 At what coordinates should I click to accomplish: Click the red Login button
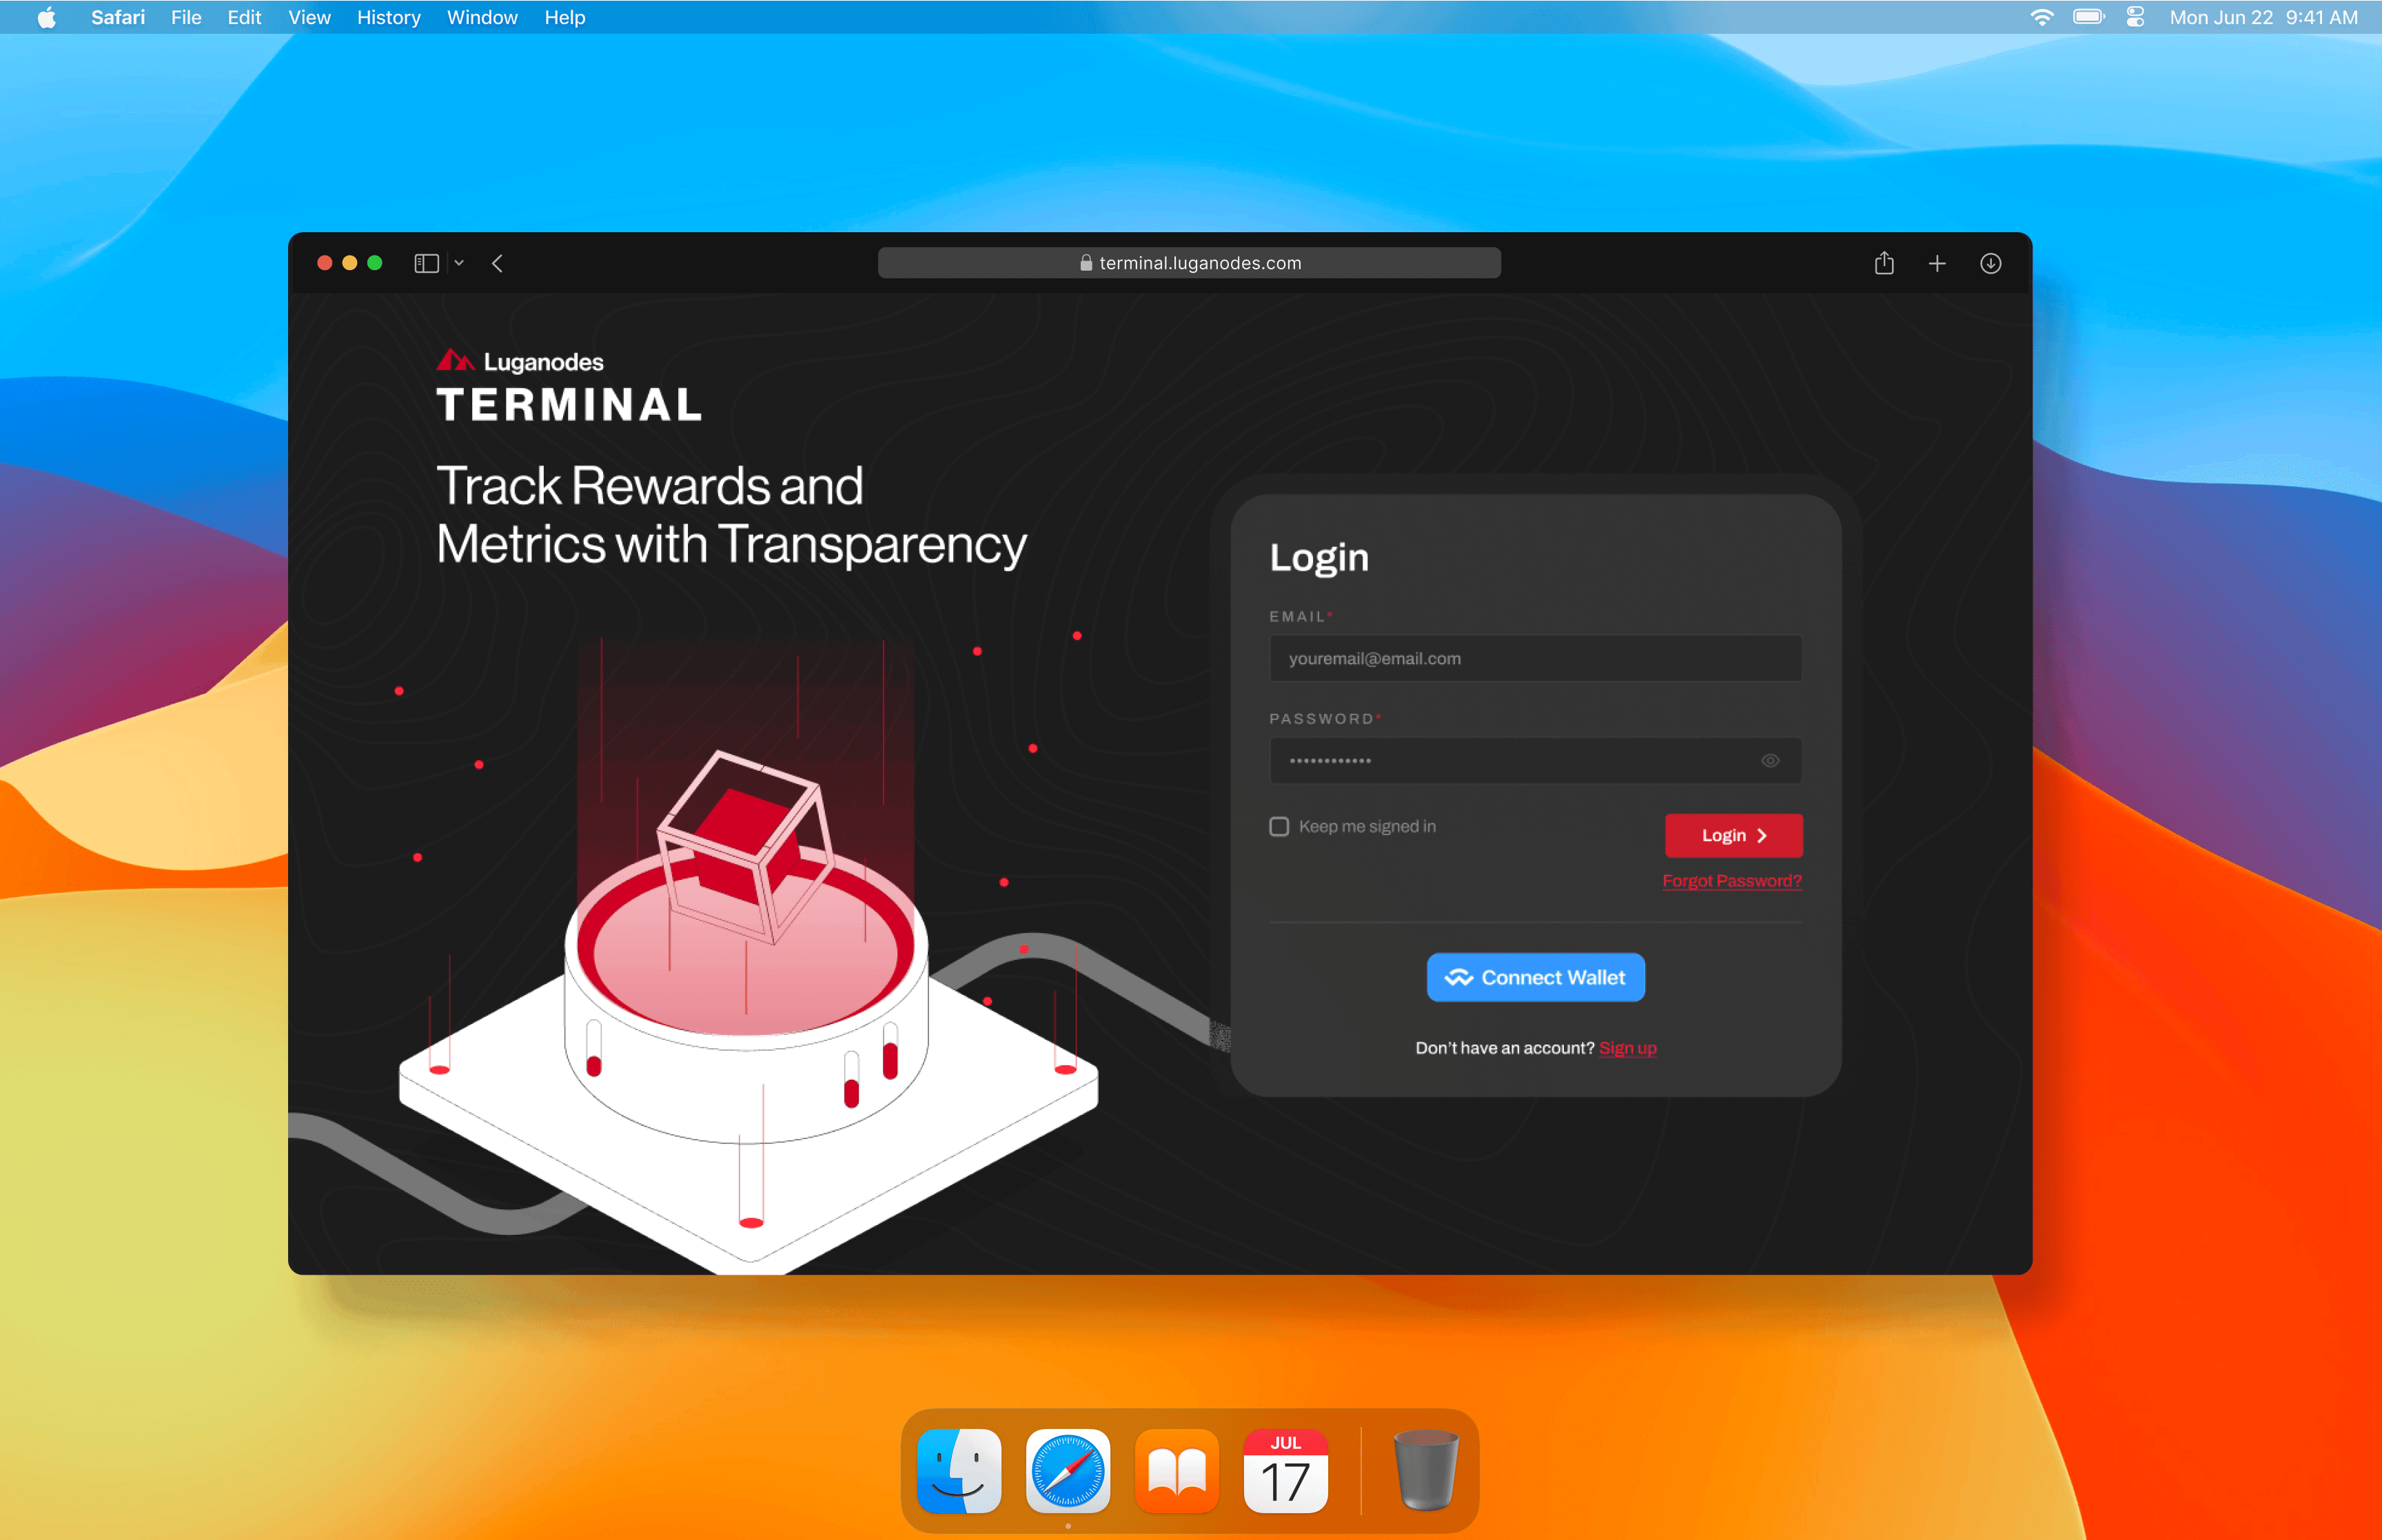(1734, 835)
